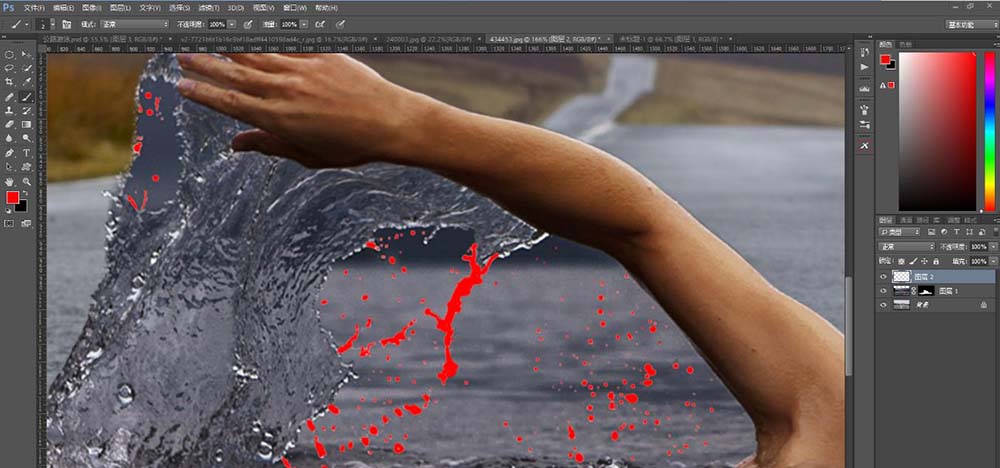Switch to the 色板 swatches tab
The width and height of the screenshot is (1000, 468).
[x=906, y=44]
